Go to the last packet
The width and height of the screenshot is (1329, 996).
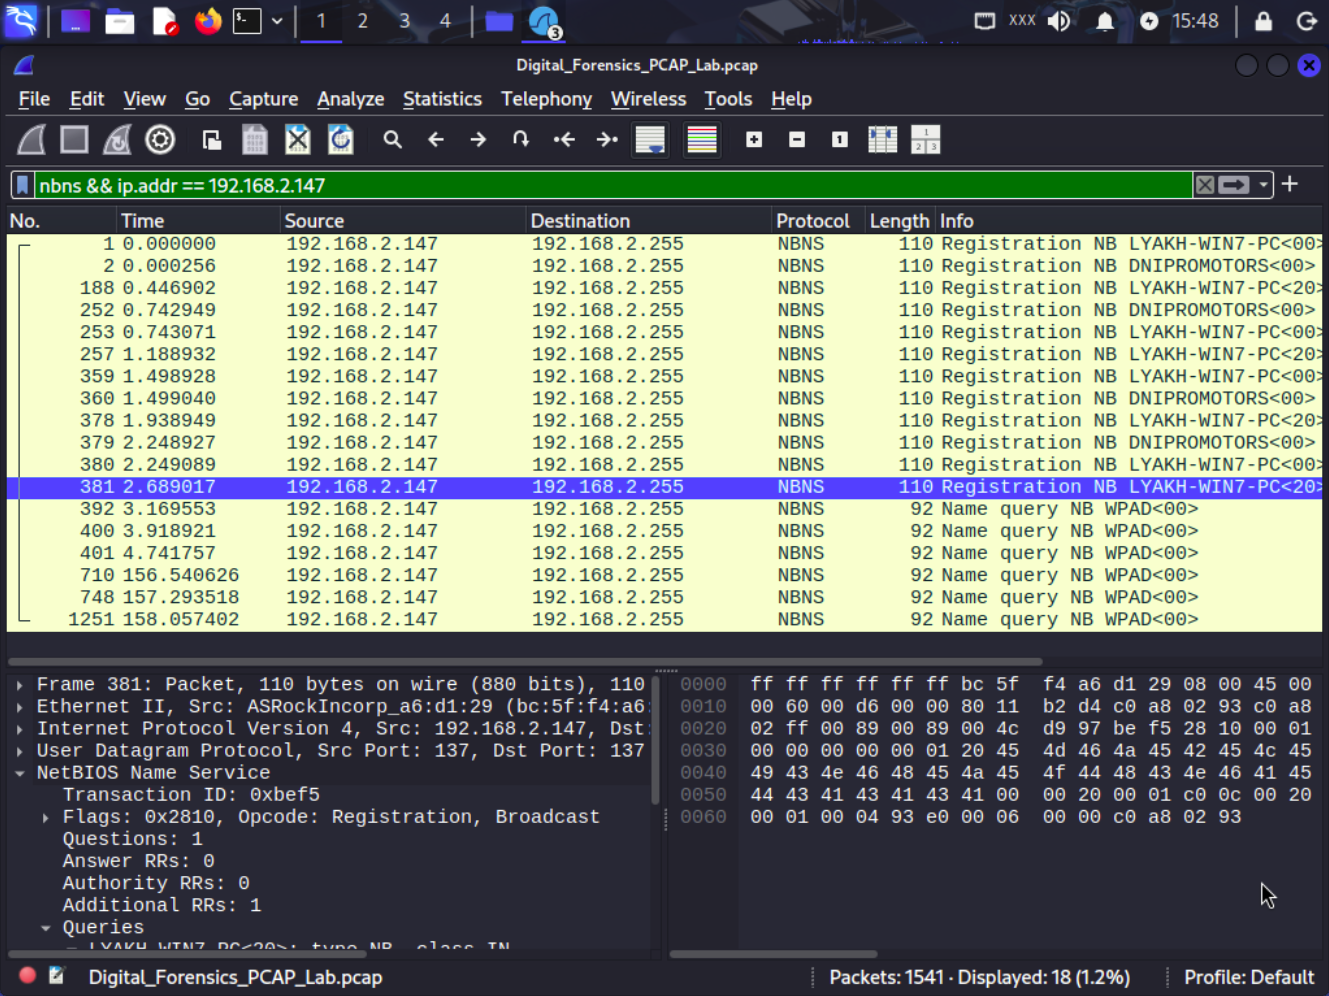[607, 140]
